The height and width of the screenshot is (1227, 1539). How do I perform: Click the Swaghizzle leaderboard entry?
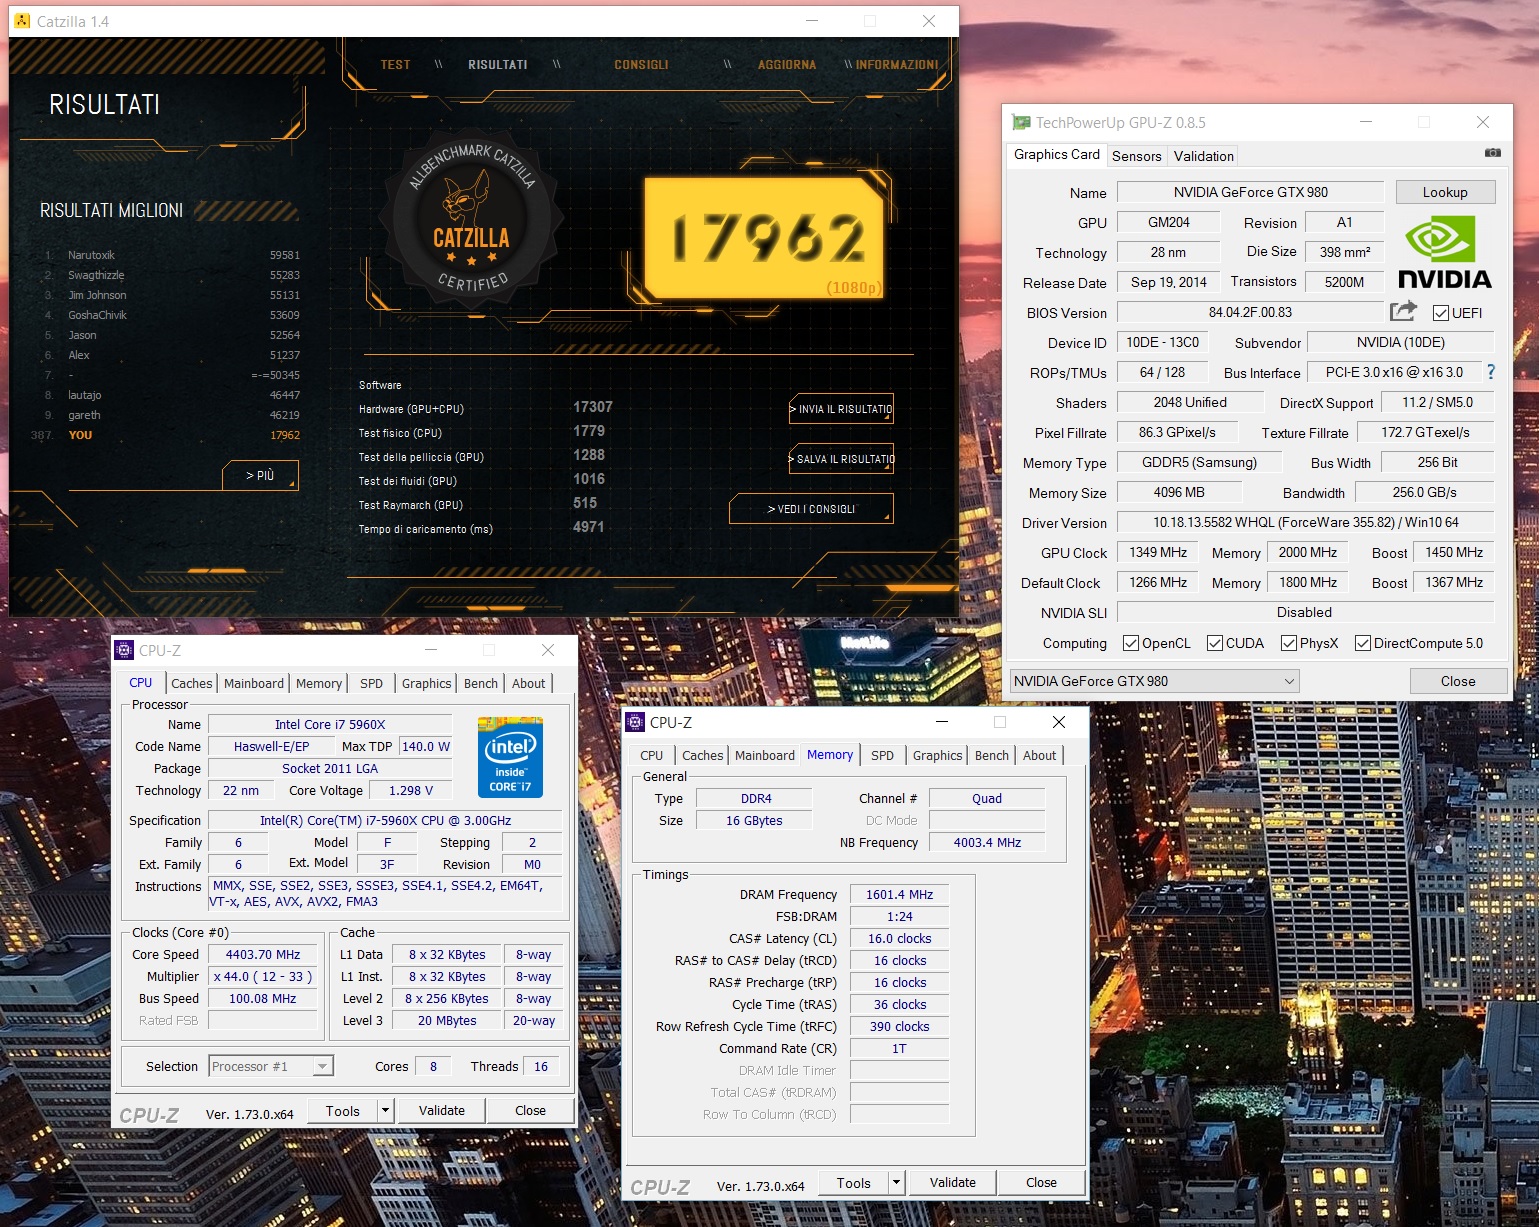point(170,275)
